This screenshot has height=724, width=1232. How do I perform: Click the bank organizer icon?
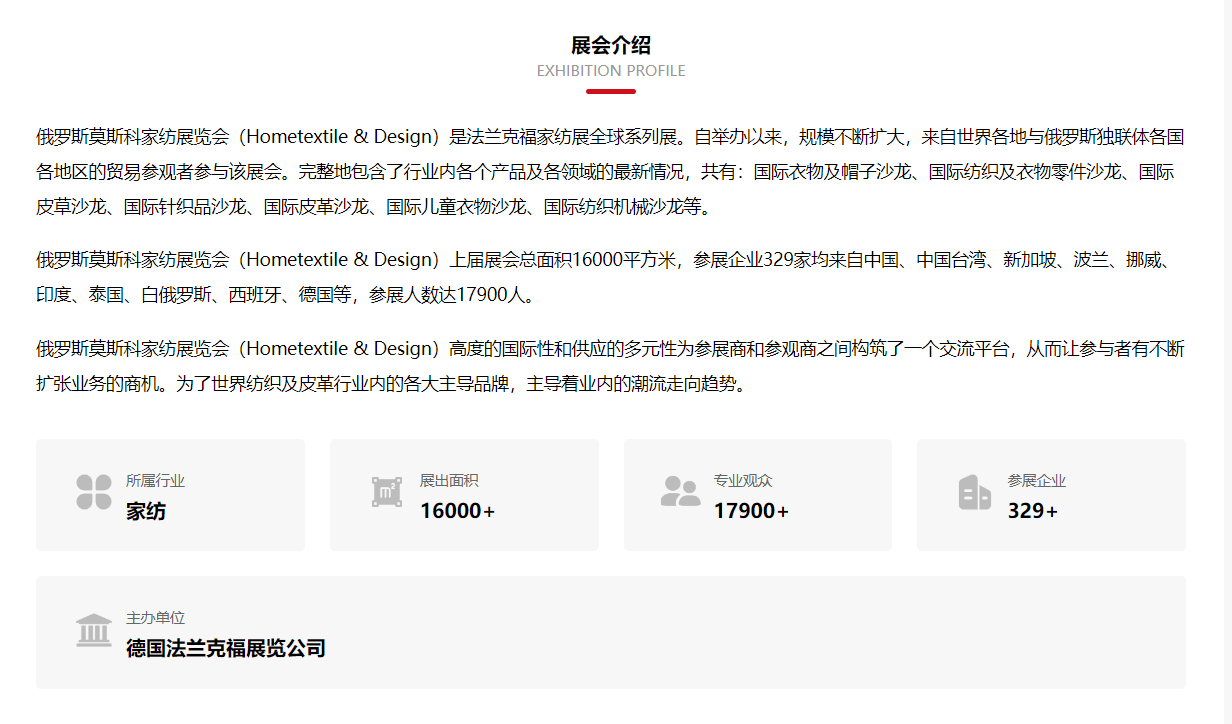click(x=94, y=630)
